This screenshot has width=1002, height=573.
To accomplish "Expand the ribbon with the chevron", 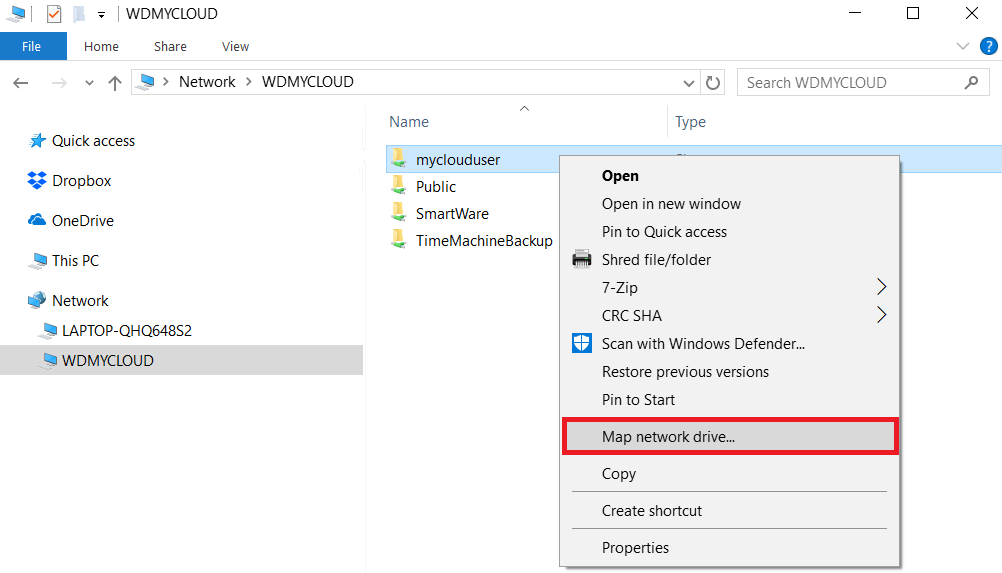I will (962, 46).
